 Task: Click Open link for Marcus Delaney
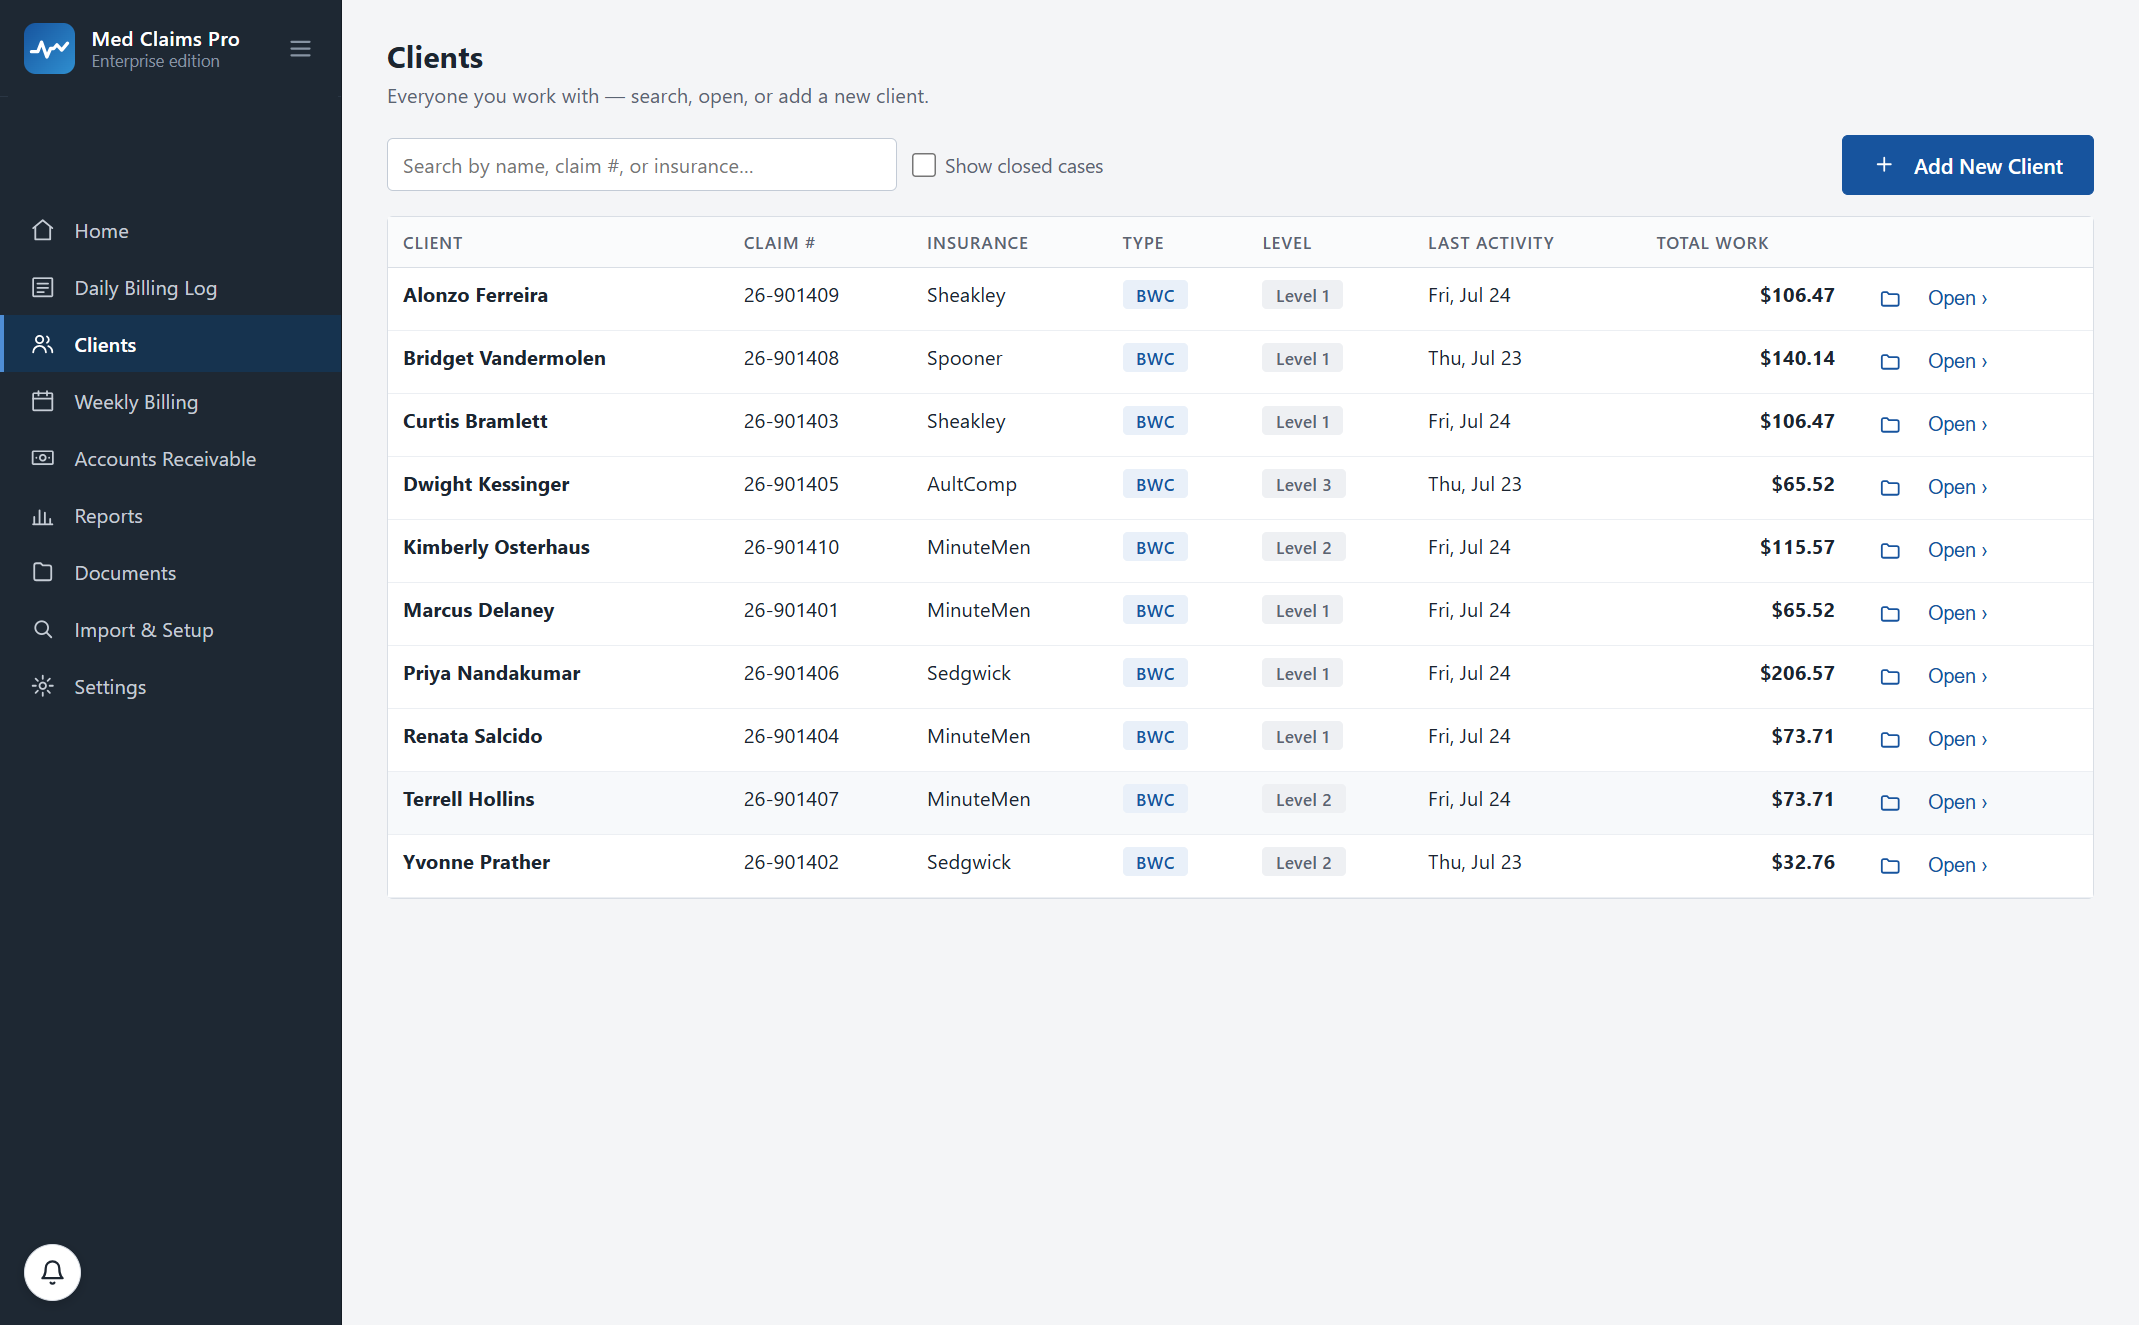[x=1957, y=613]
